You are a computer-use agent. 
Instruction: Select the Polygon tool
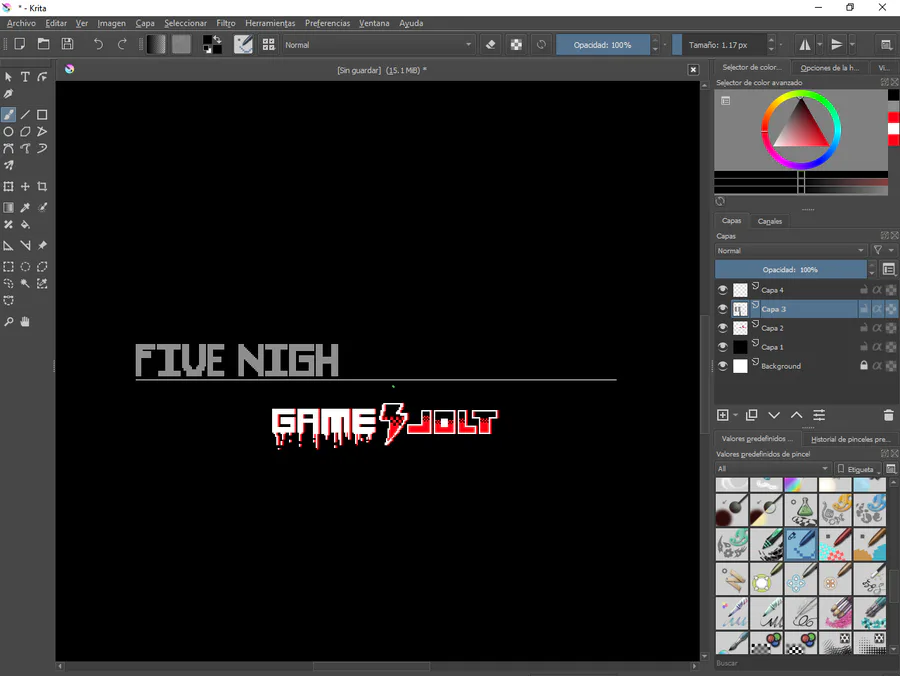(x=25, y=131)
